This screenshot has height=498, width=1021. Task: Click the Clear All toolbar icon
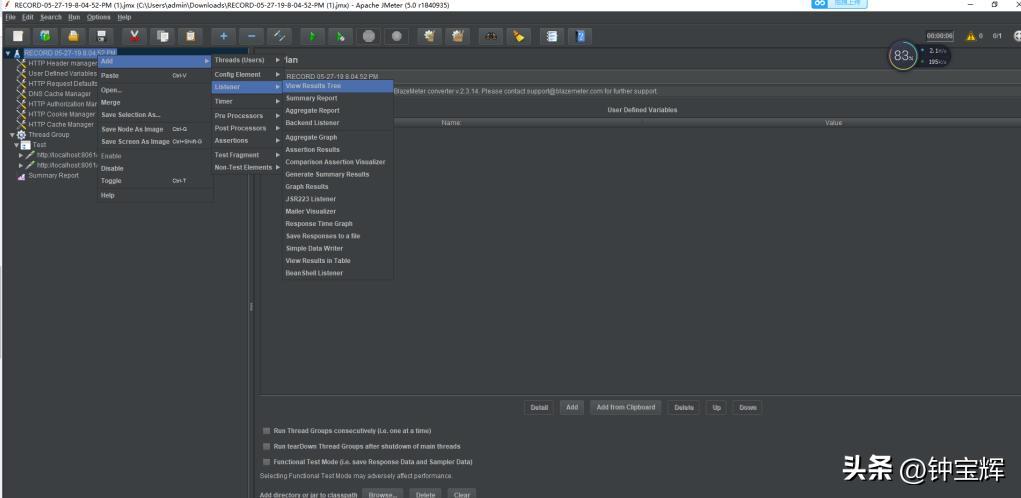point(458,36)
